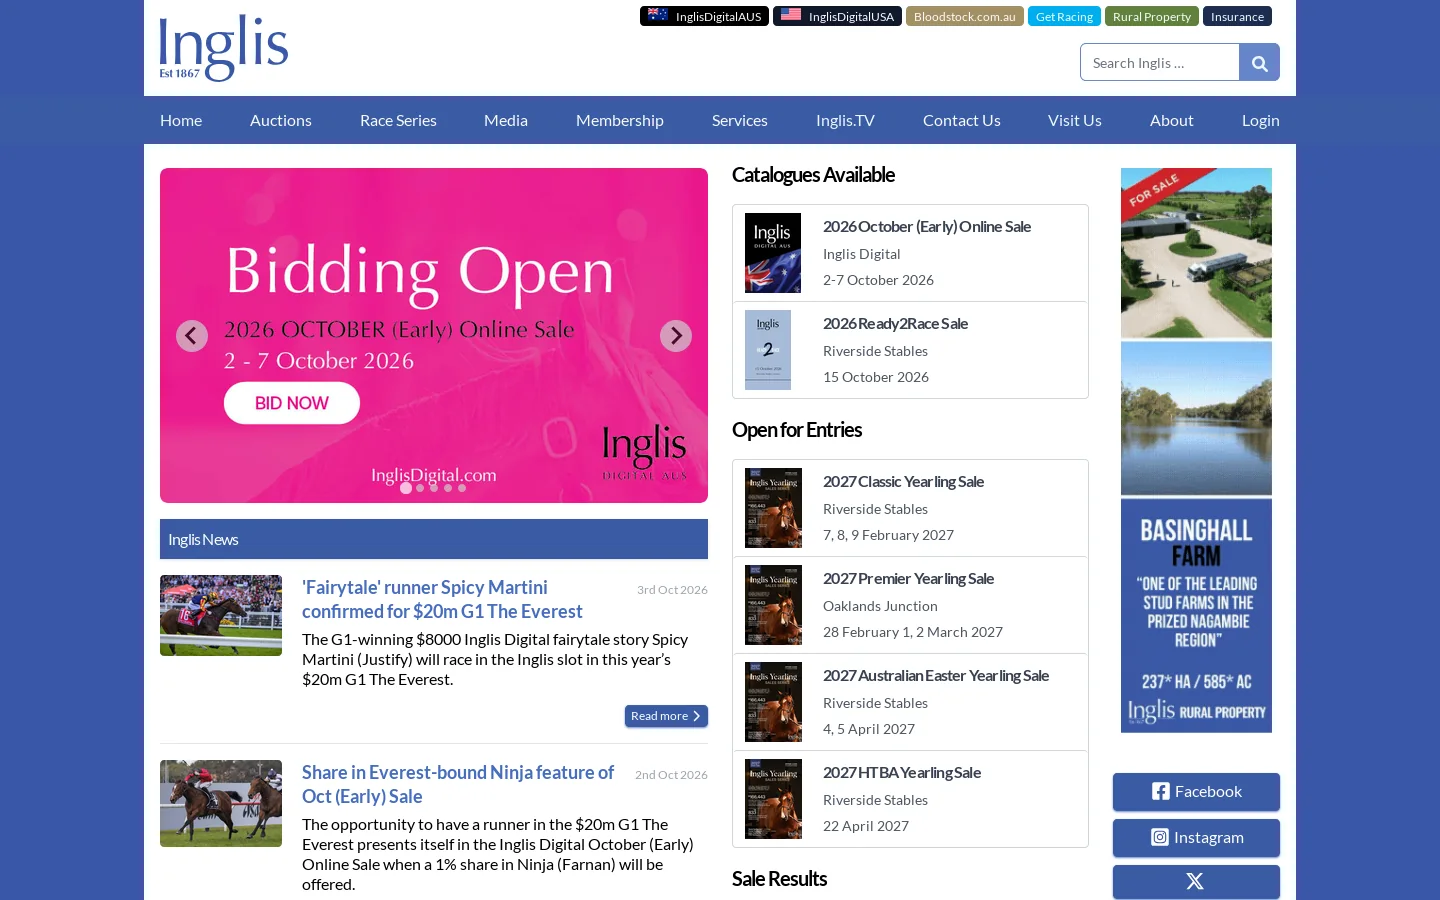Screen dimensions: 1440x900
Task: Focus the Search Inglis input field
Action: pos(1160,62)
